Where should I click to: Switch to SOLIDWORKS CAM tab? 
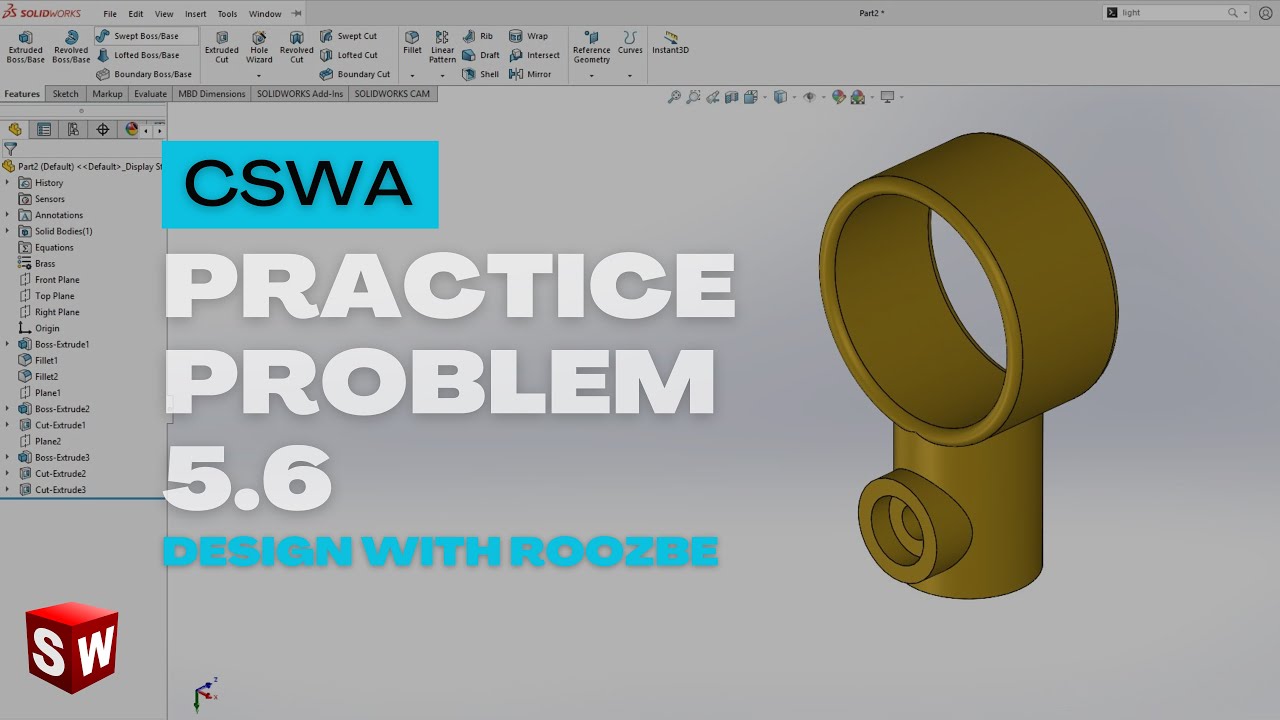click(x=392, y=94)
